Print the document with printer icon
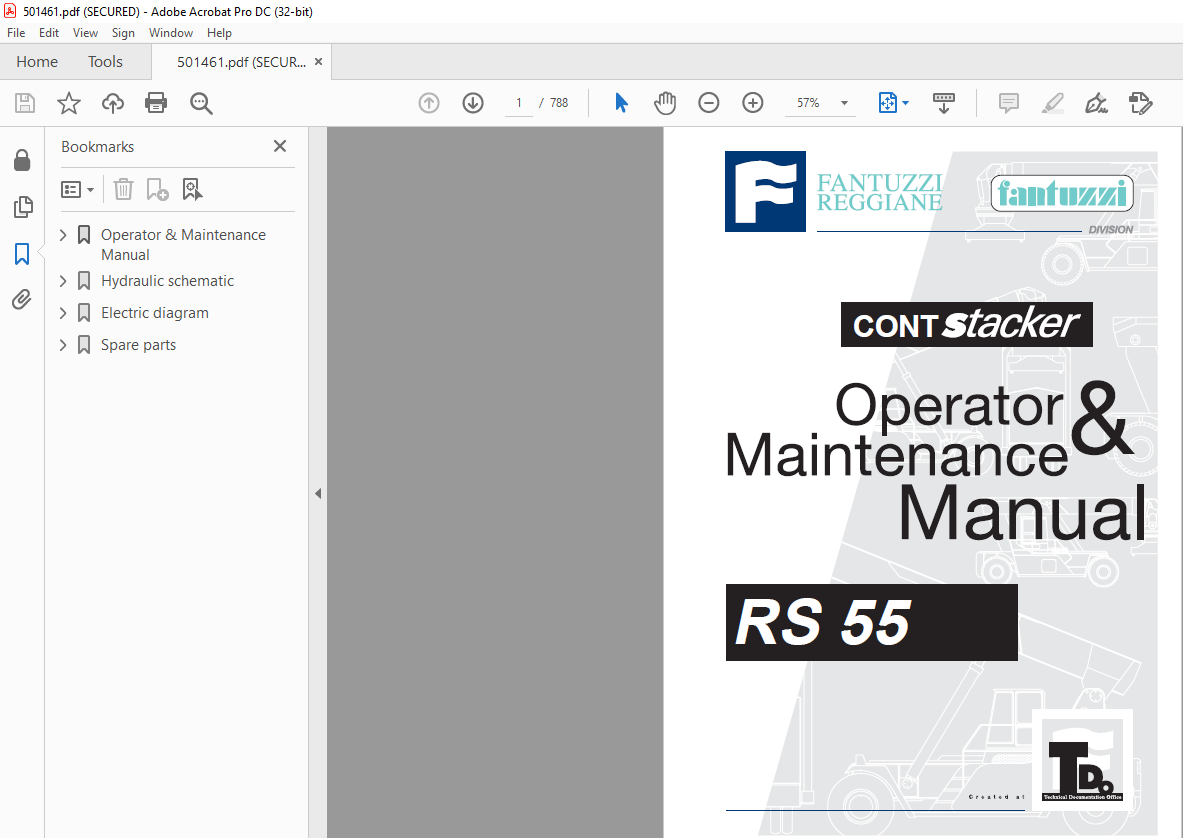Image resolution: width=1183 pixels, height=838 pixels. (156, 103)
